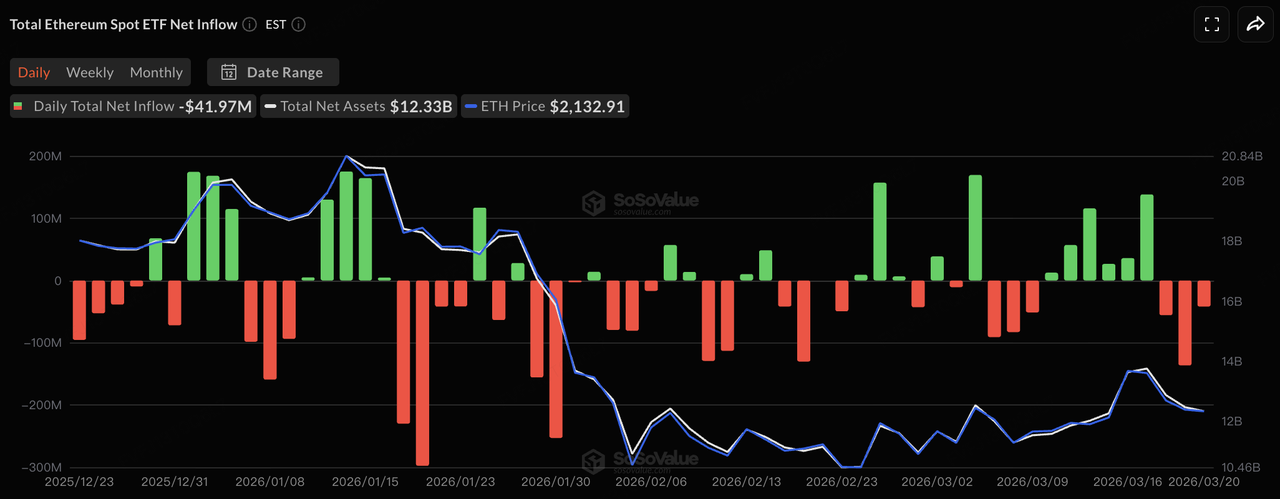Open the chart in fullscreen mode
The width and height of the screenshot is (1280, 499).
pos(1211,25)
